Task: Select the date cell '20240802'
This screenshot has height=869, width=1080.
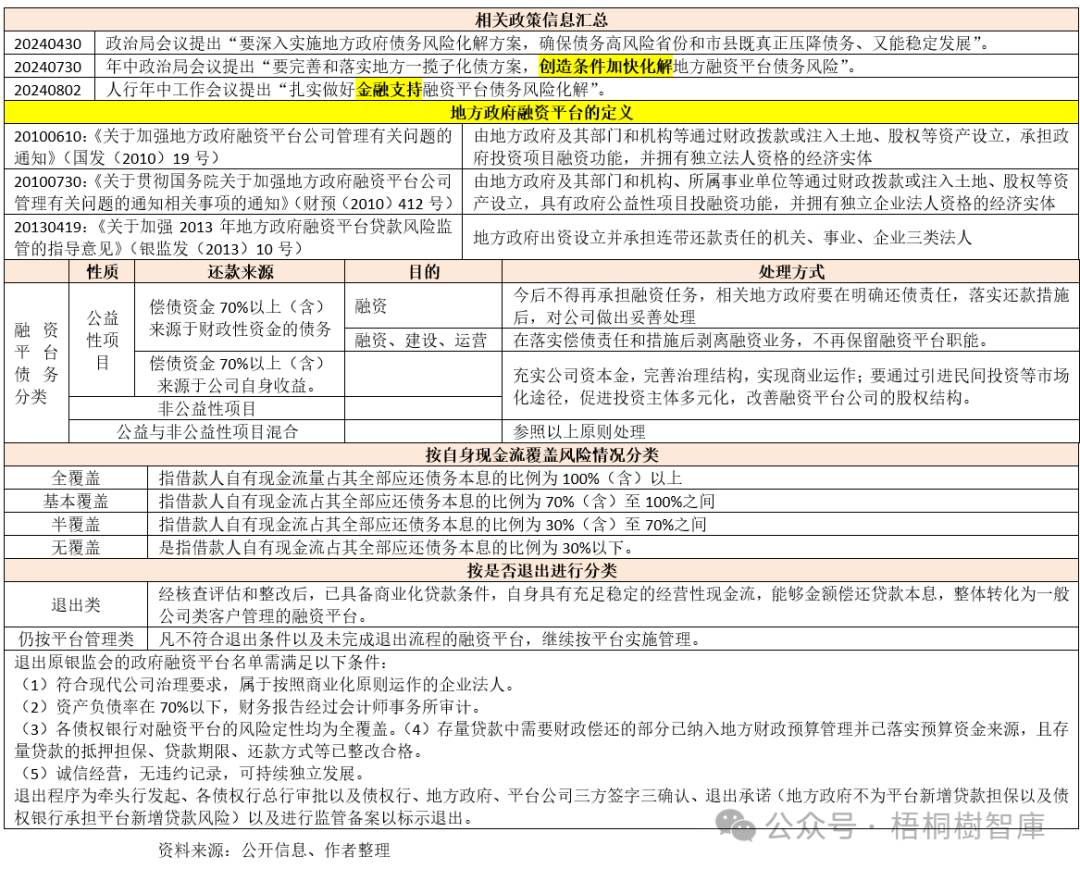Action: tap(48, 90)
